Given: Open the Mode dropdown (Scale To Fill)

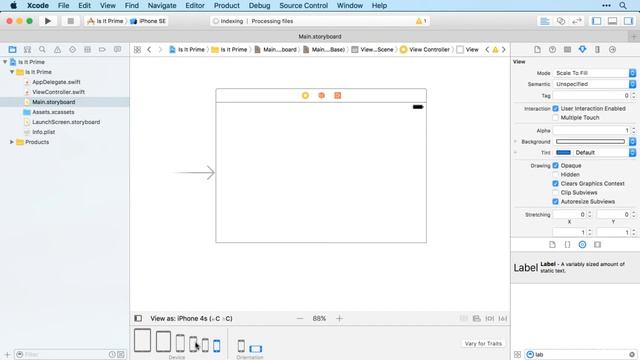Looking at the screenshot, I should [595, 73].
